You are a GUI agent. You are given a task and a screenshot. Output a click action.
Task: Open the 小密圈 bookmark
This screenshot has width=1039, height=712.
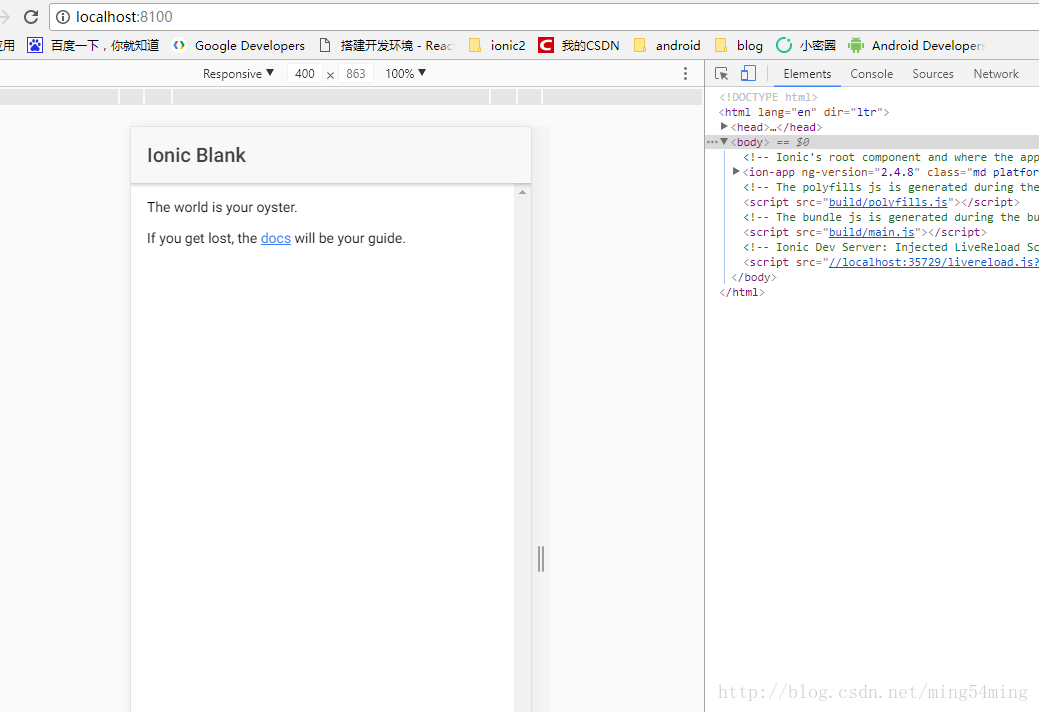[806, 45]
